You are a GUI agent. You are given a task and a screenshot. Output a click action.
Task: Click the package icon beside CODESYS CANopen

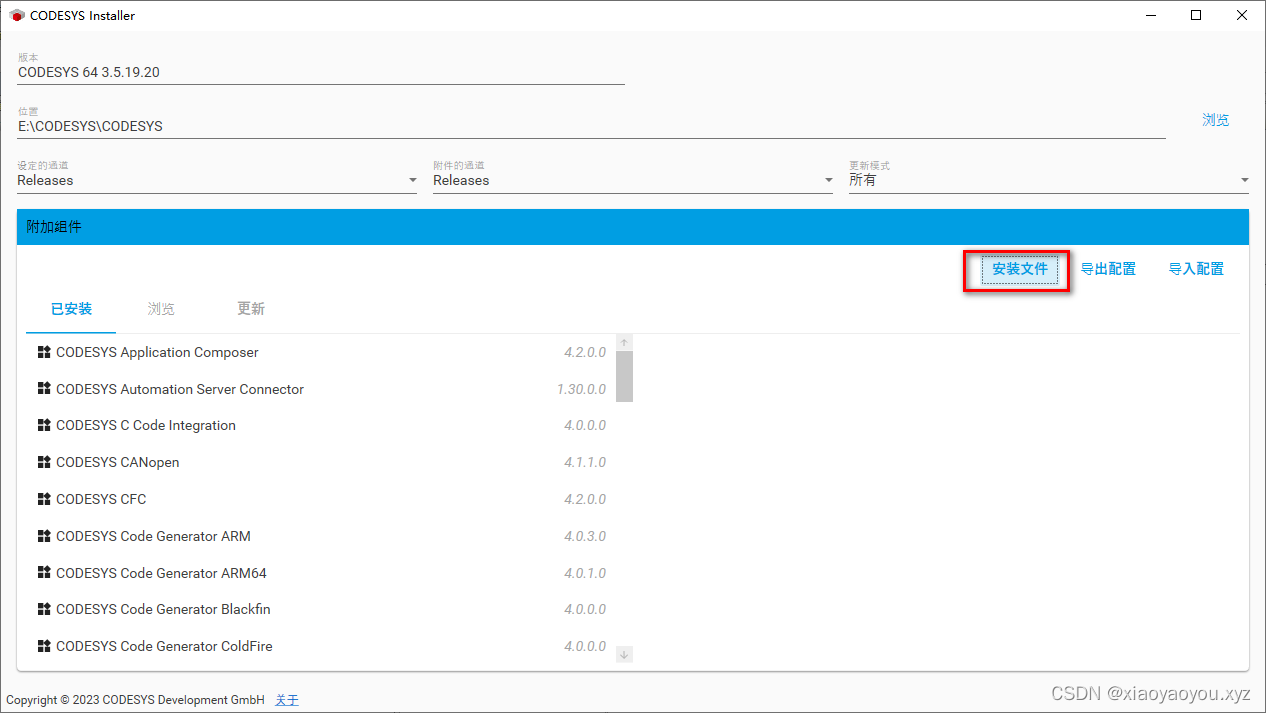click(x=44, y=462)
